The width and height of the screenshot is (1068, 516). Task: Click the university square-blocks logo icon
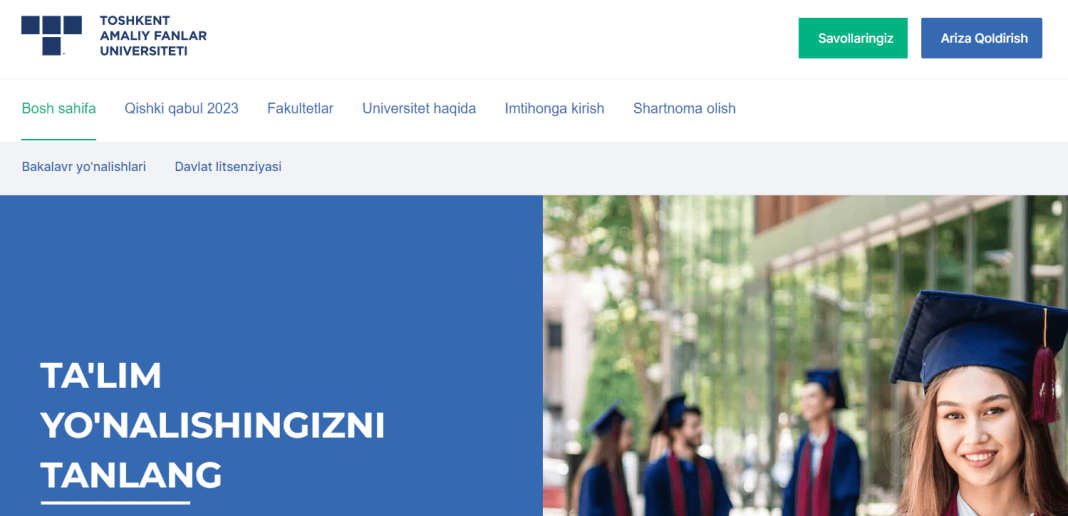click(52, 35)
